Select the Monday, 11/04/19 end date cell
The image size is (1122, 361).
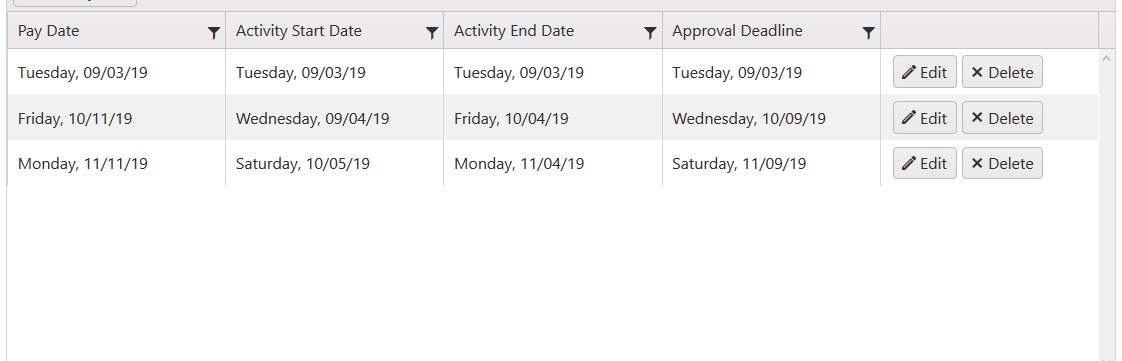[552, 164]
